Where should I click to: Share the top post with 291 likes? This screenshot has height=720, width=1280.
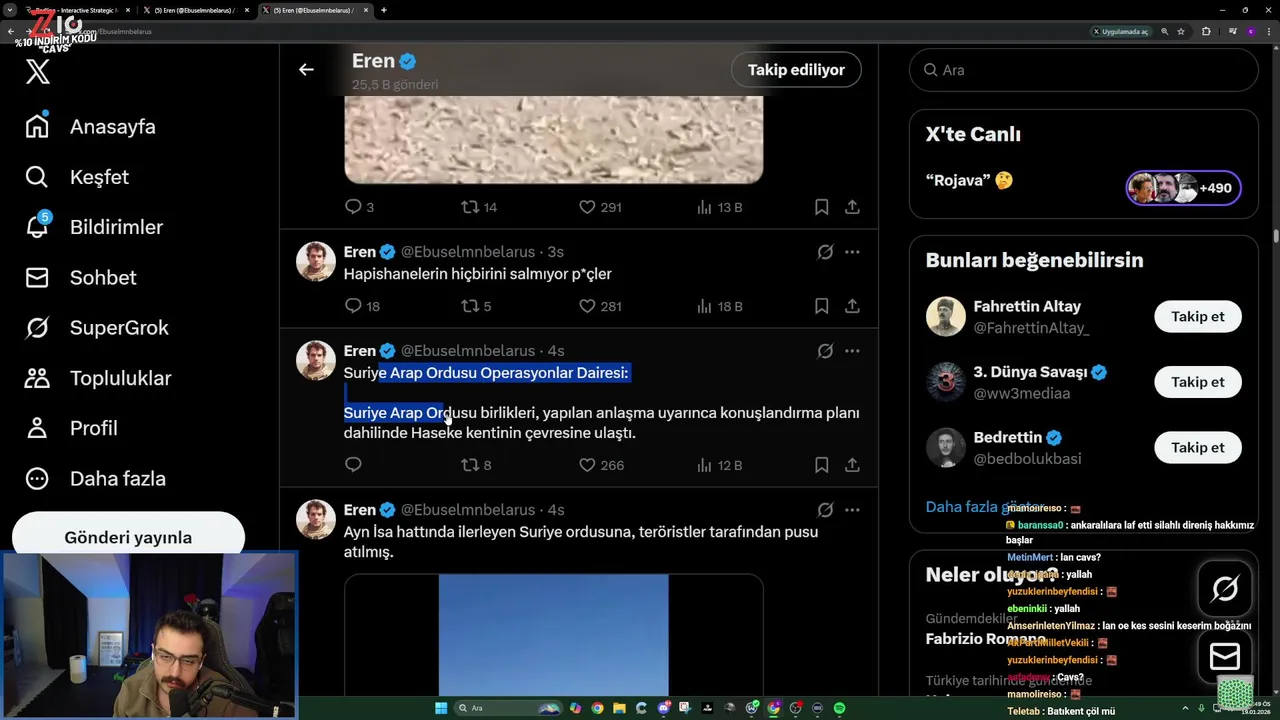point(852,207)
